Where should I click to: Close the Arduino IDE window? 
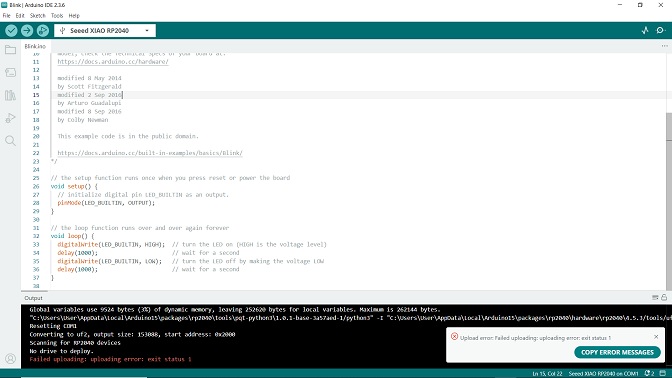point(661,5)
